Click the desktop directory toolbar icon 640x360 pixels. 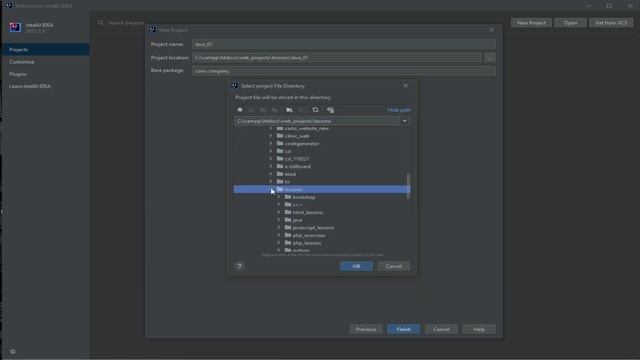(251, 110)
